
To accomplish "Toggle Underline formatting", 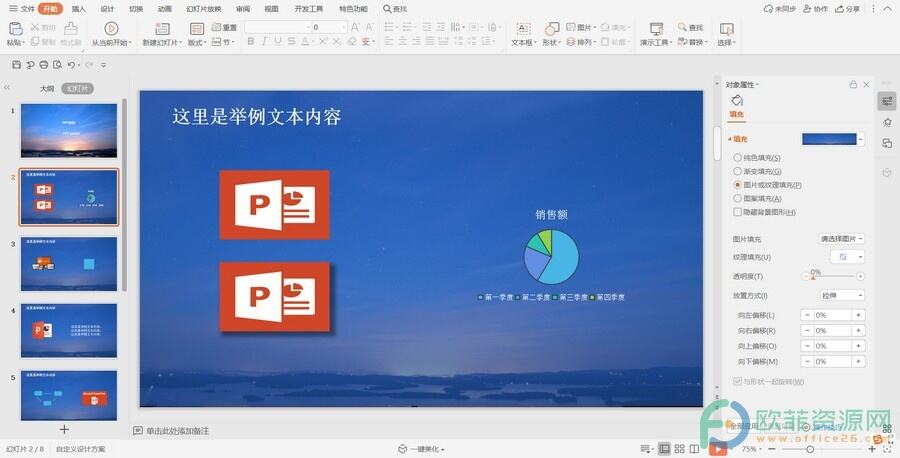I will click(278, 41).
